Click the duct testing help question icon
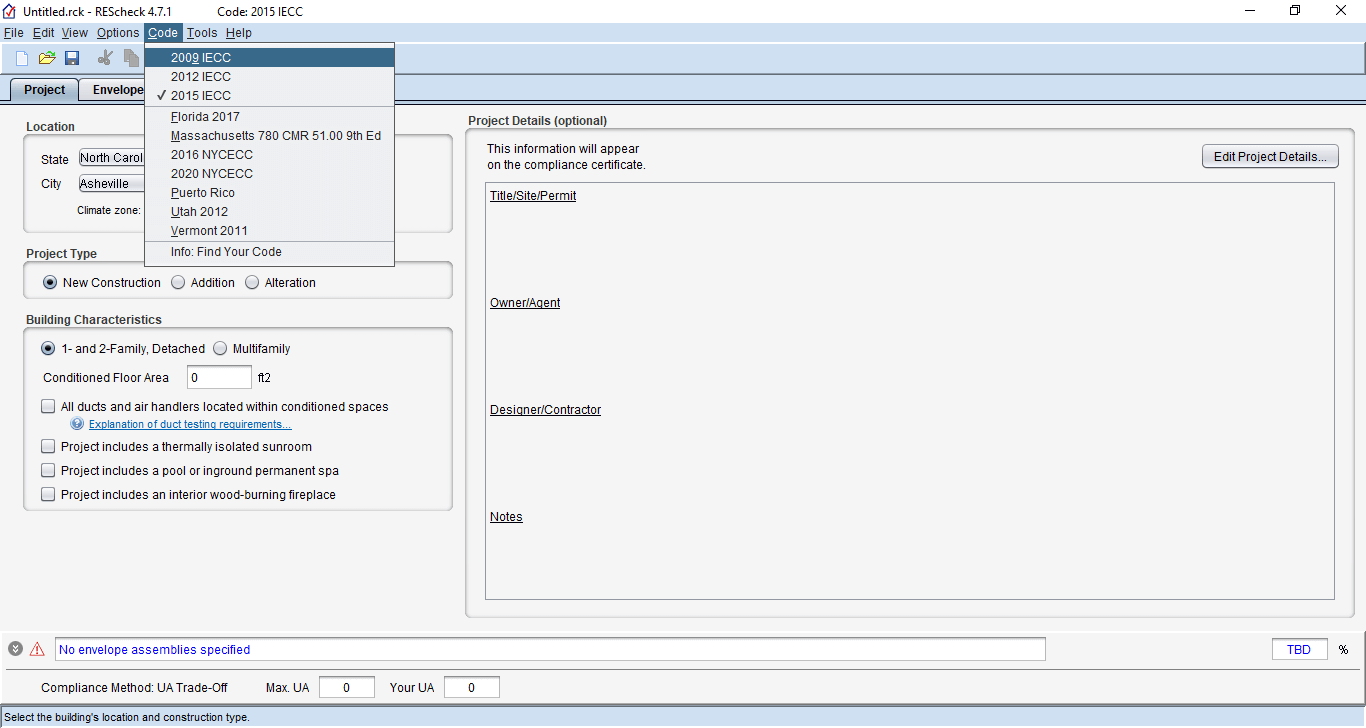Screen dimensions: 1366x728 (x=77, y=424)
